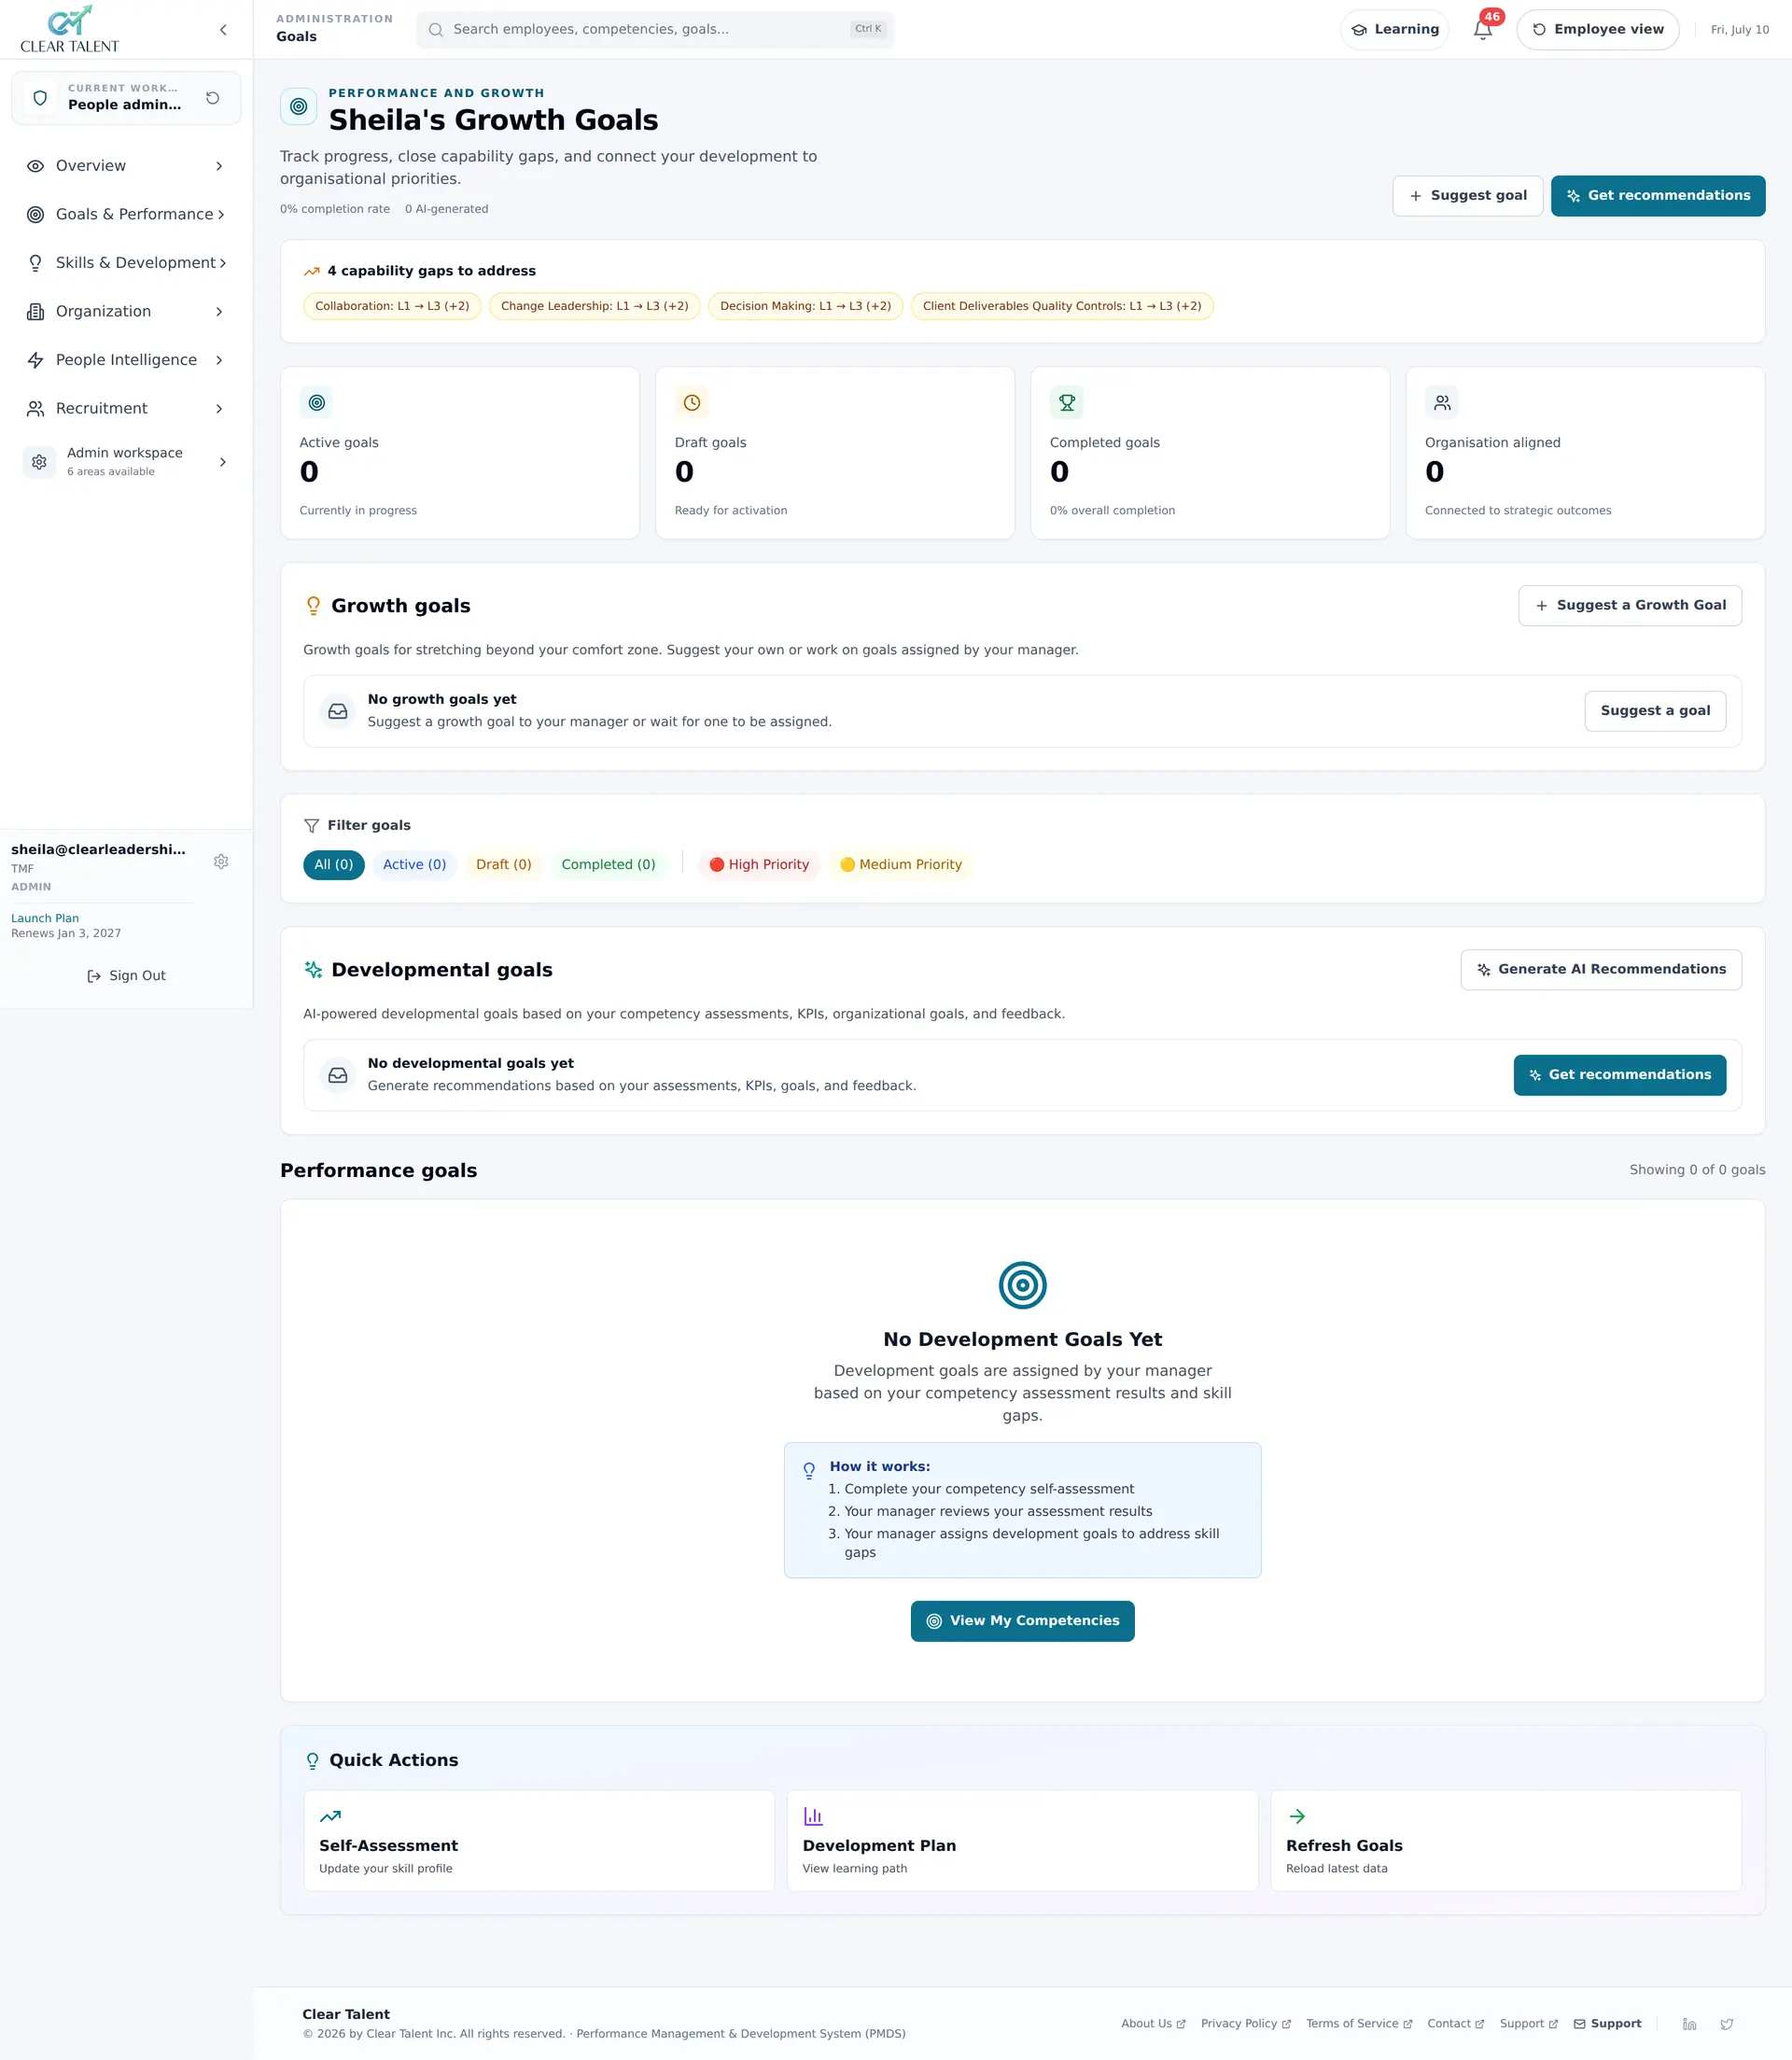Click the Twitter icon in the footer

pos(1727,2024)
